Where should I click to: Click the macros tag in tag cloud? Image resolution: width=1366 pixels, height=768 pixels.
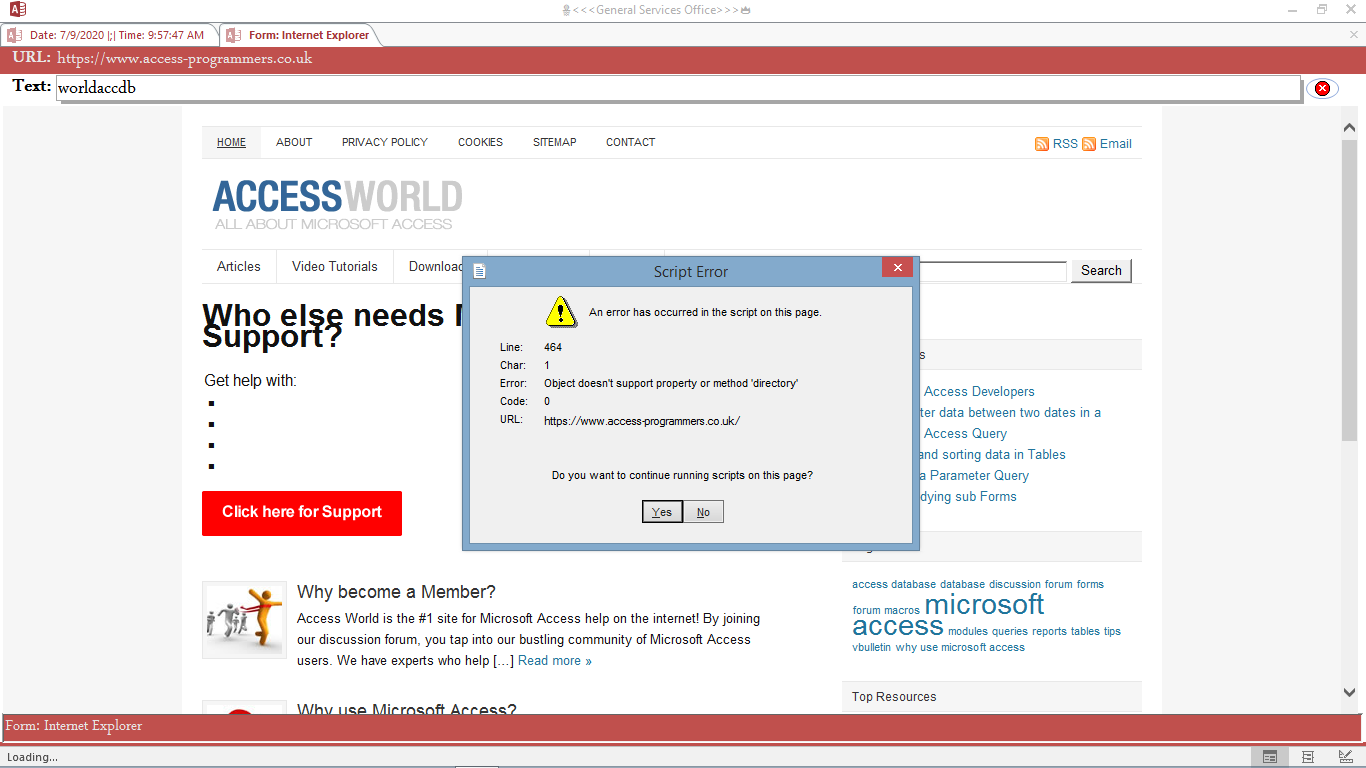point(902,610)
